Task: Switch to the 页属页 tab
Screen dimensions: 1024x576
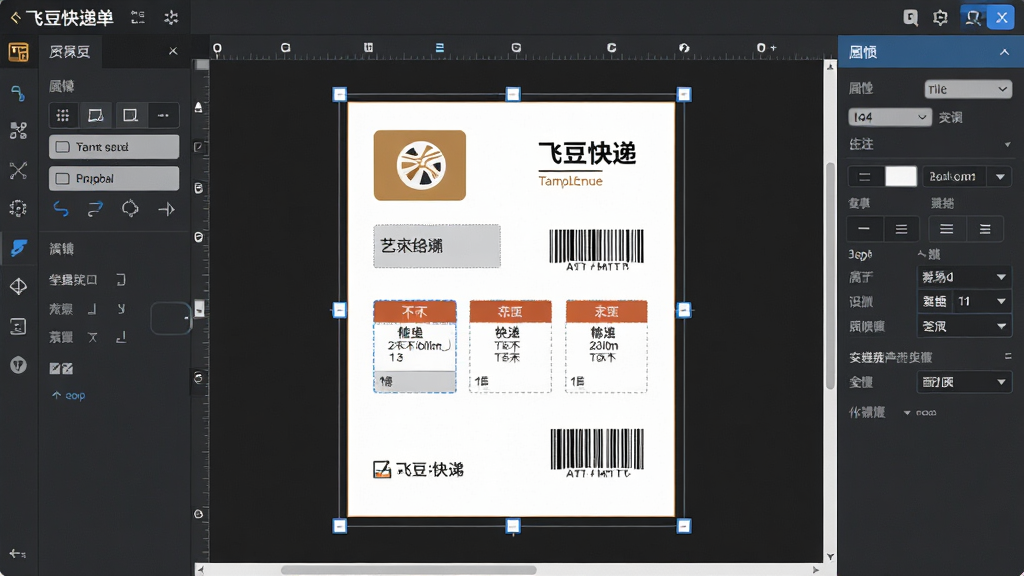Action: tap(70, 52)
